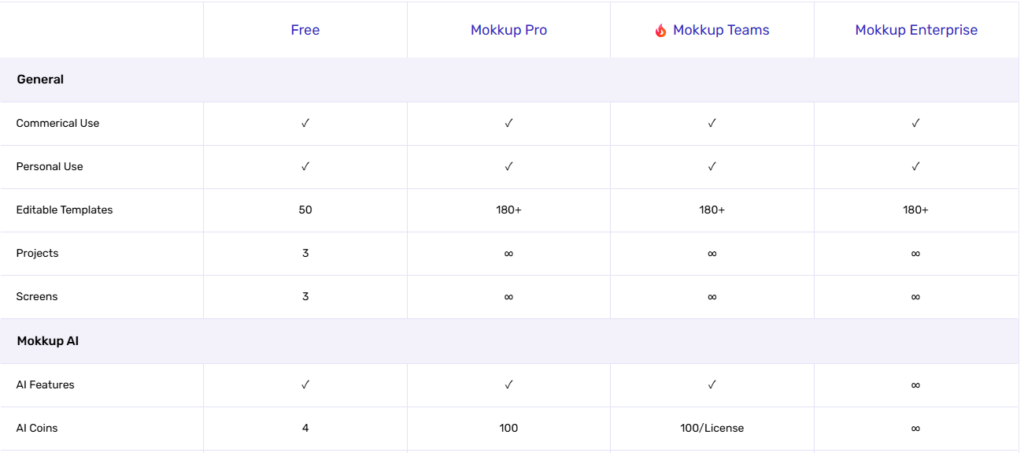Screen dimensions: 1024x453
Task: Click the General section header row
Action: click(41, 79)
